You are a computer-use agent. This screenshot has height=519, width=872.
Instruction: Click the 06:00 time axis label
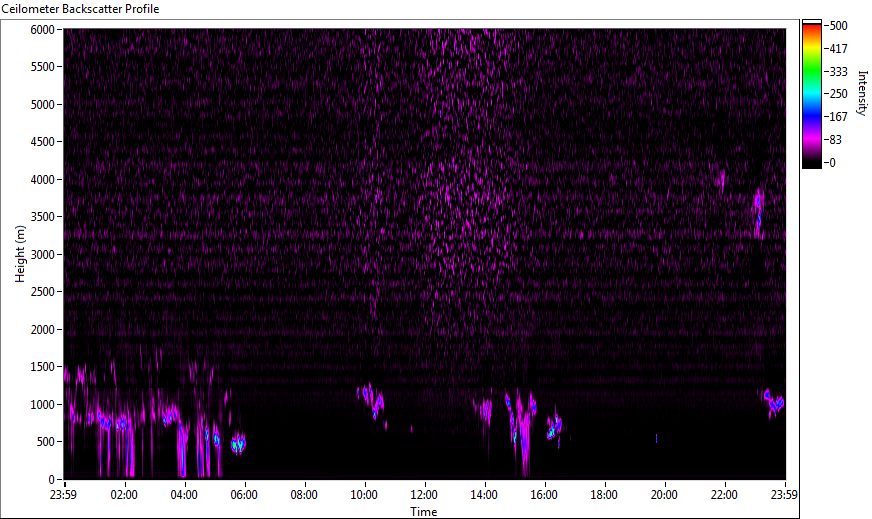[x=244, y=495]
